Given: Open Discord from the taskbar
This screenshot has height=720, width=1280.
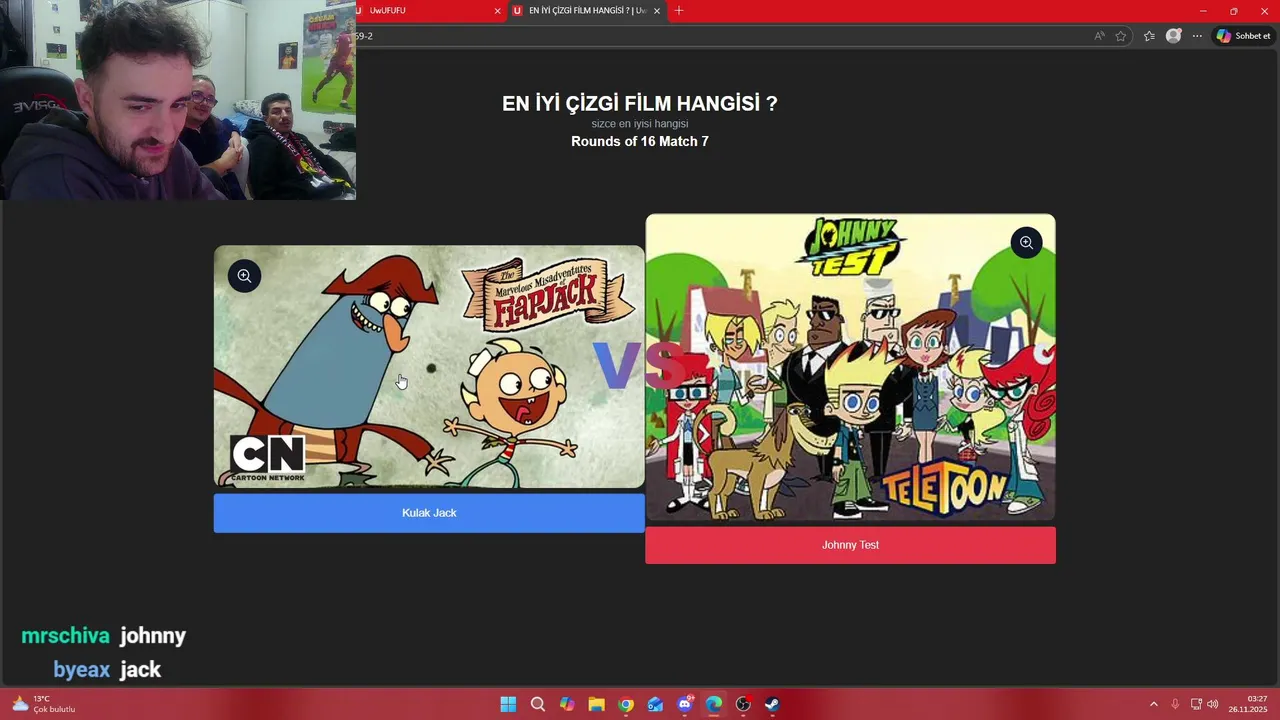Looking at the screenshot, I should [684, 704].
